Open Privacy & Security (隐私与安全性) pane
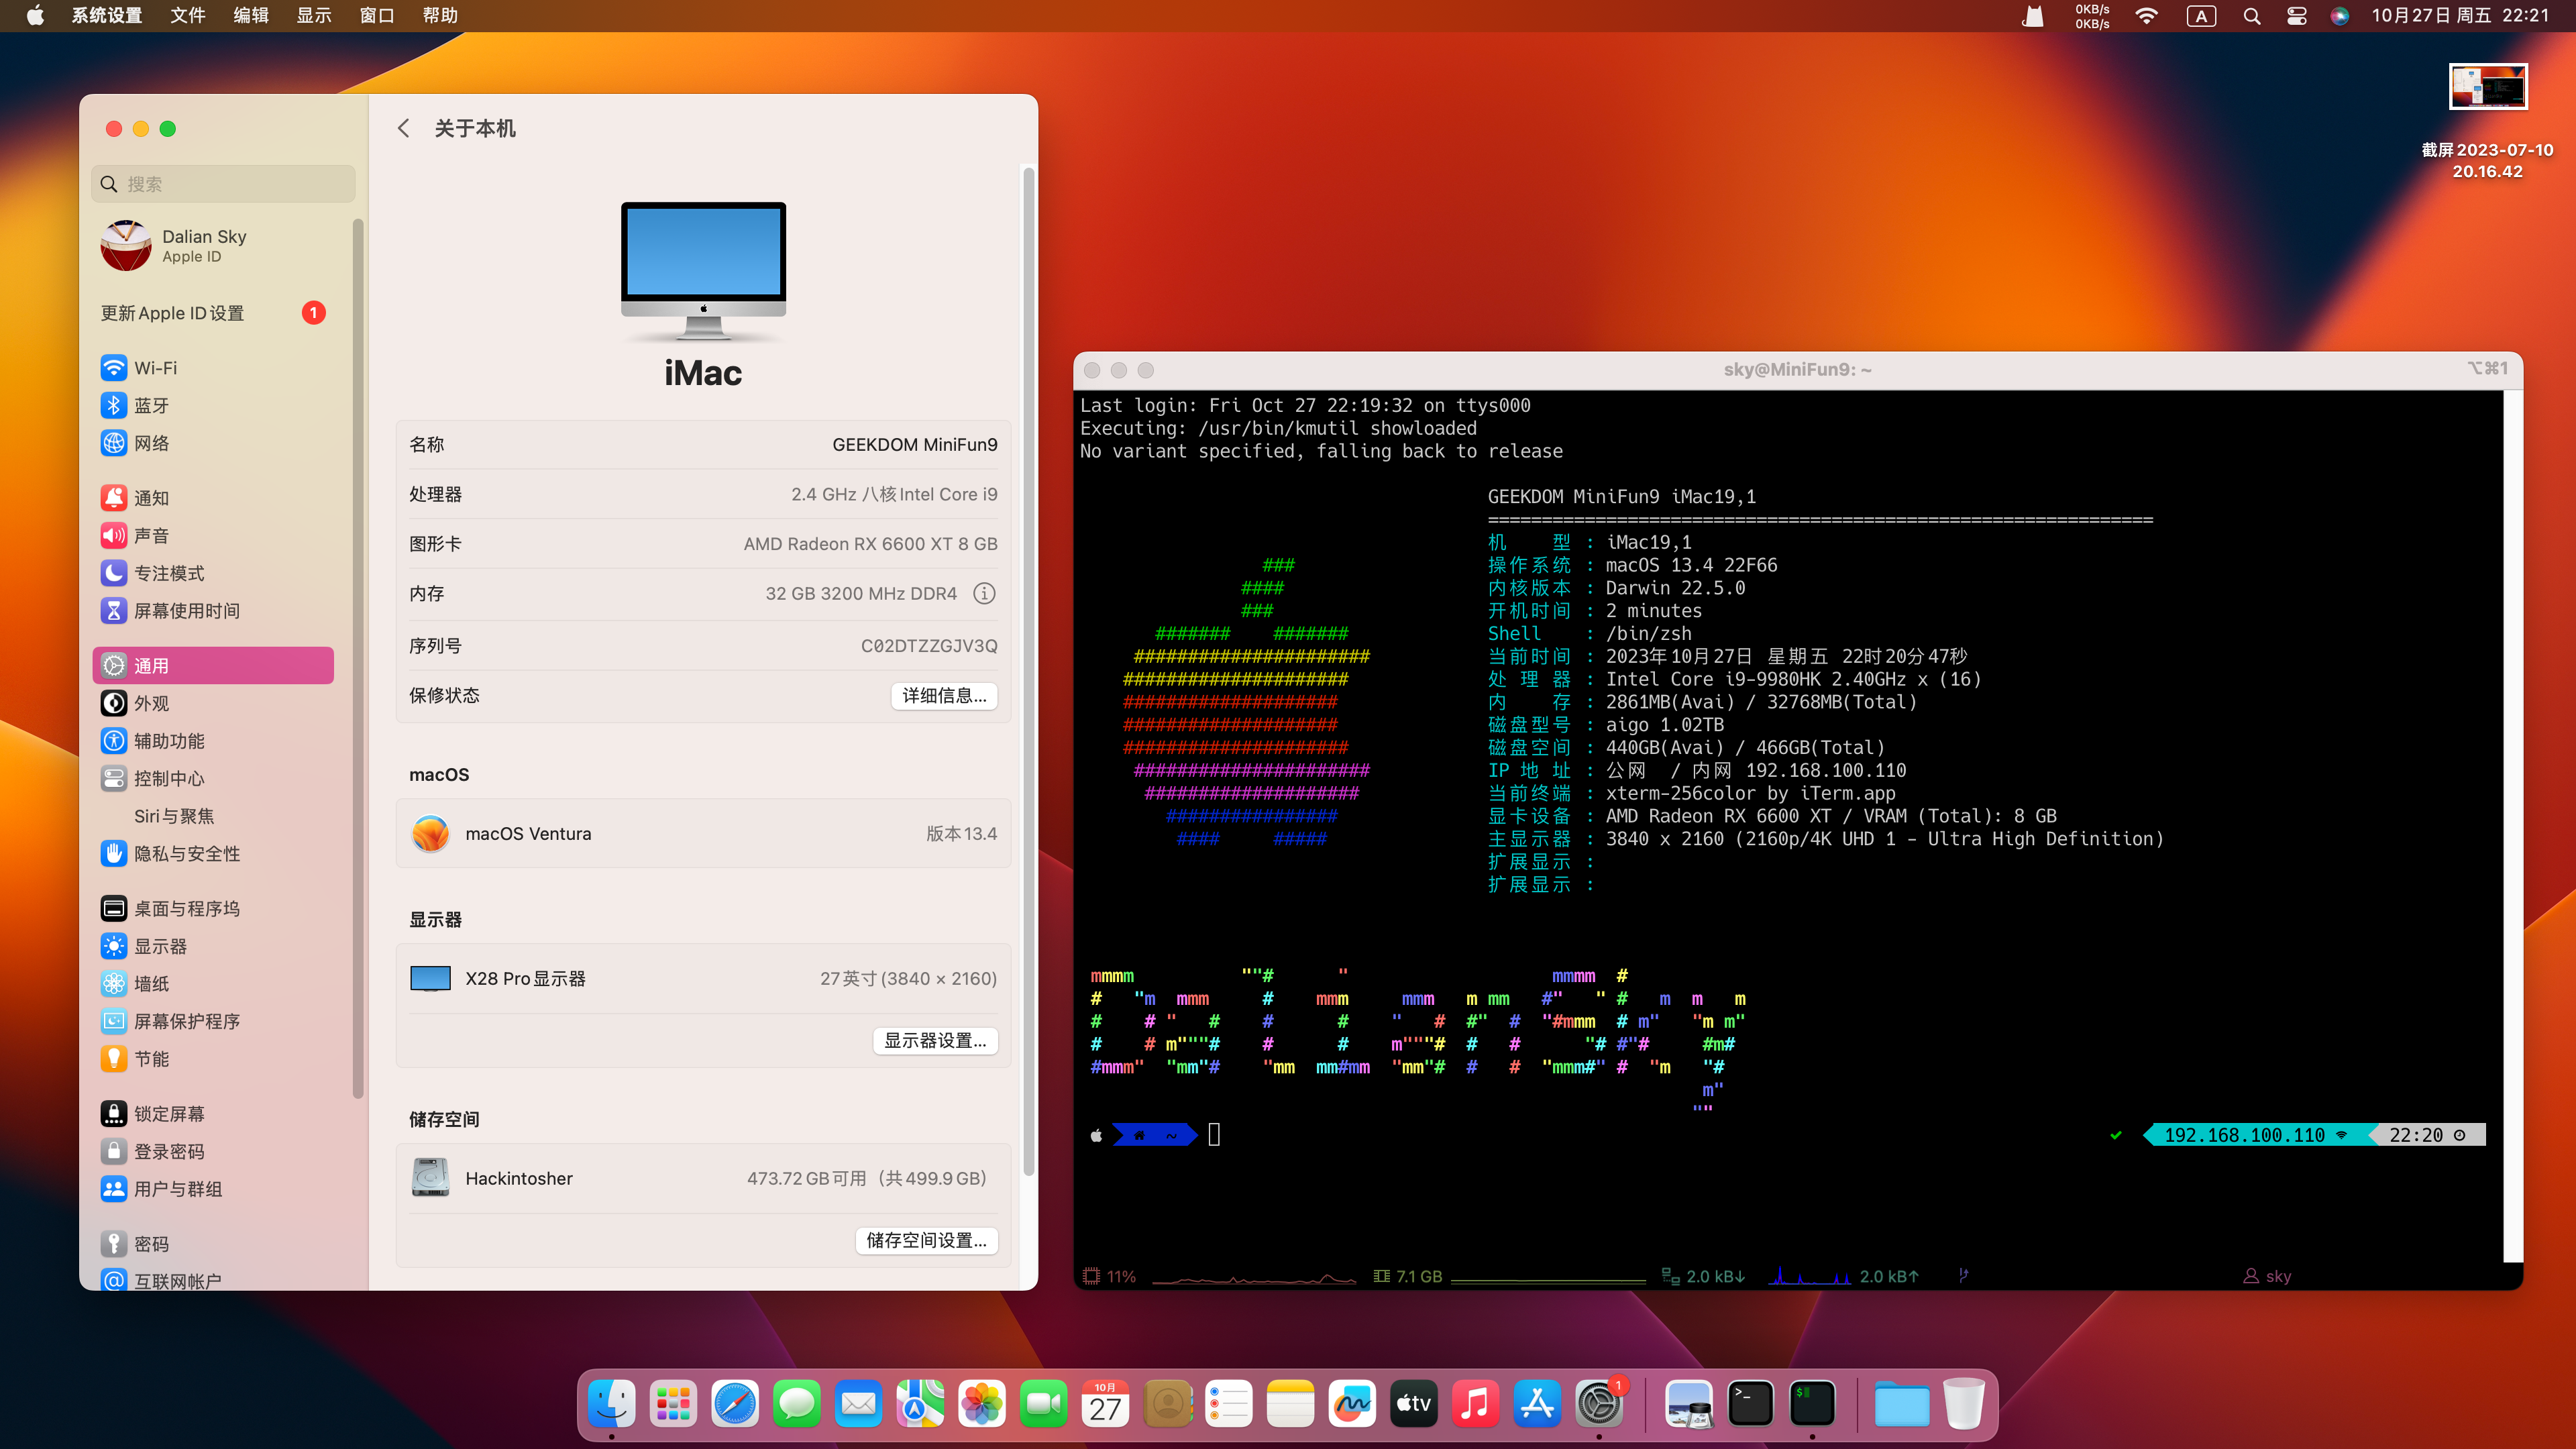 pyautogui.click(x=186, y=853)
